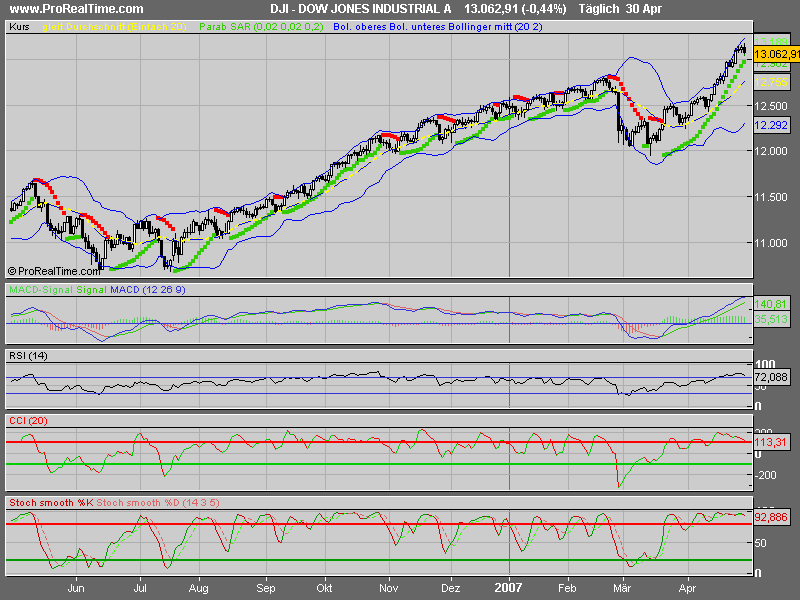
Task: Click the Okt month label on the time axis
Action: pyautogui.click(x=324, y=588)
